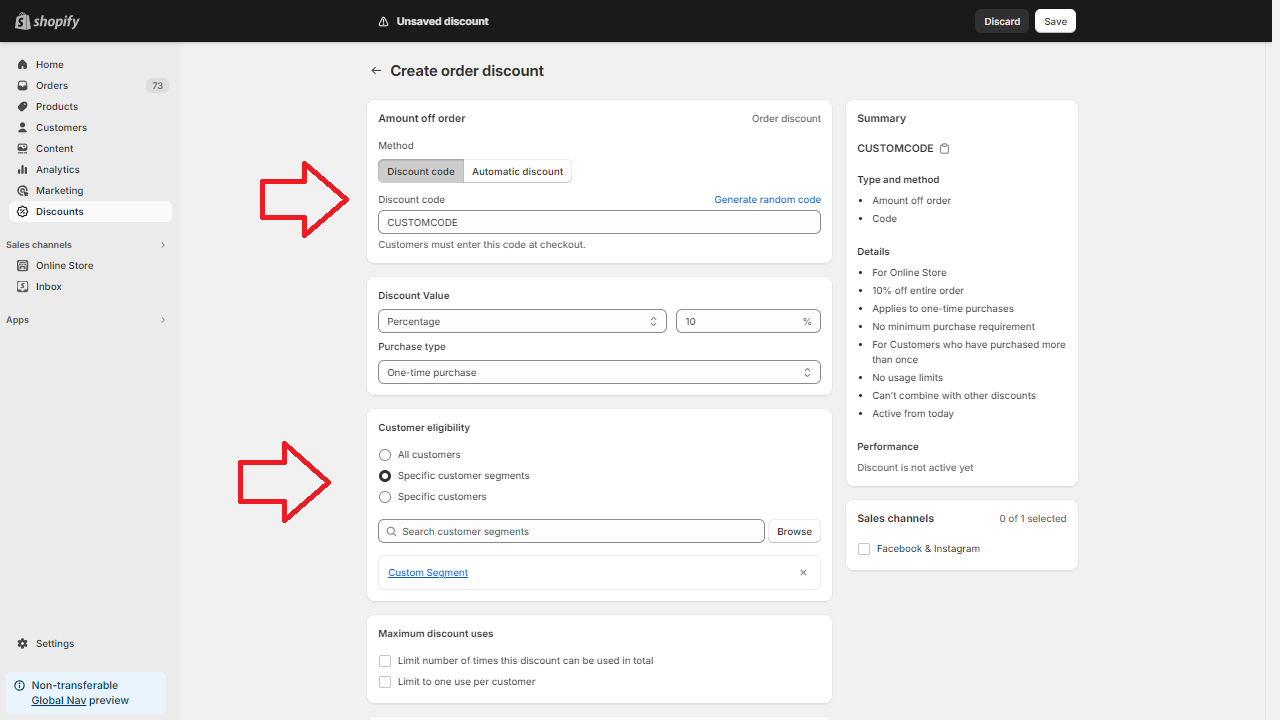Click the Search customer segments field
This screenshot has height=720, width=1280.
(x=571, y=532)
